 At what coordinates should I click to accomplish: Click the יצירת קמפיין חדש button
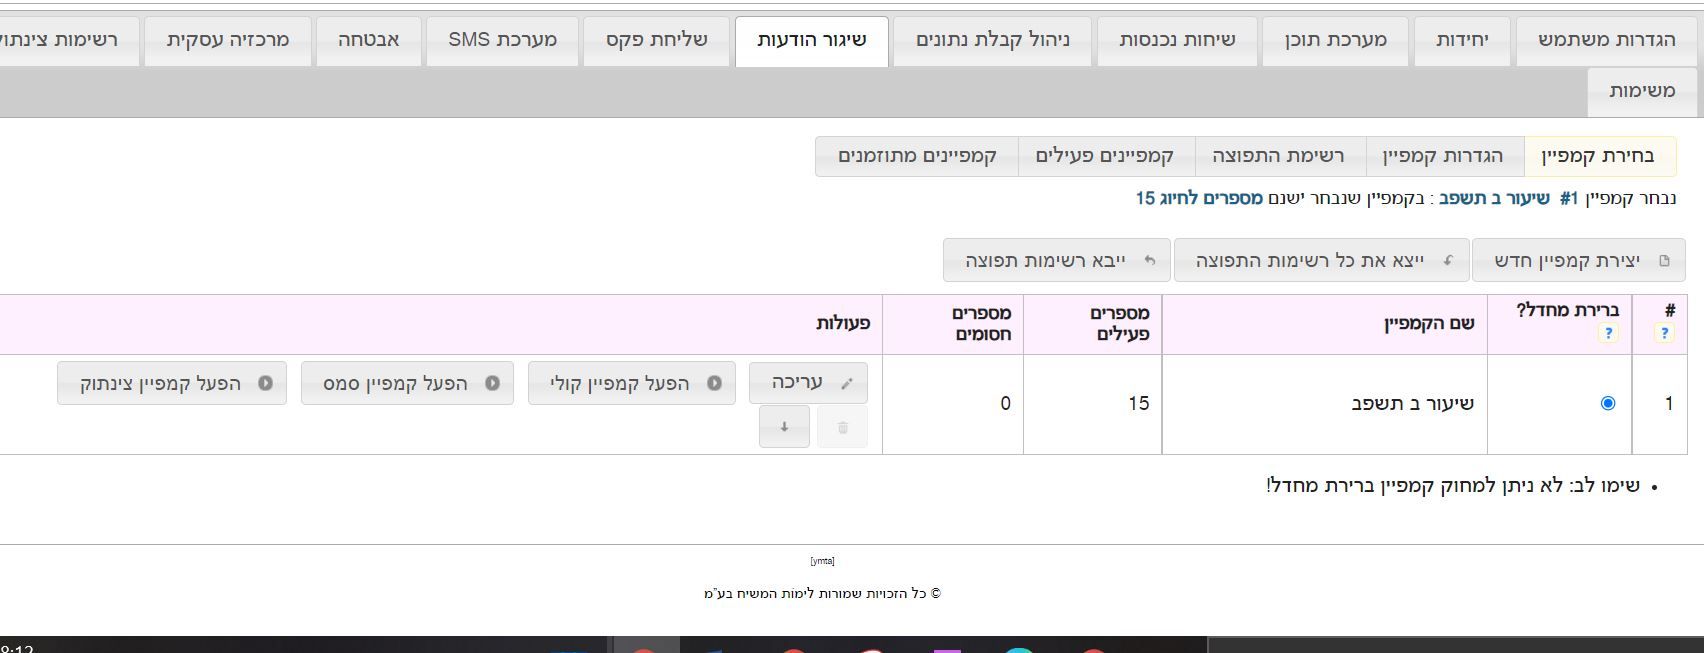1578,260
